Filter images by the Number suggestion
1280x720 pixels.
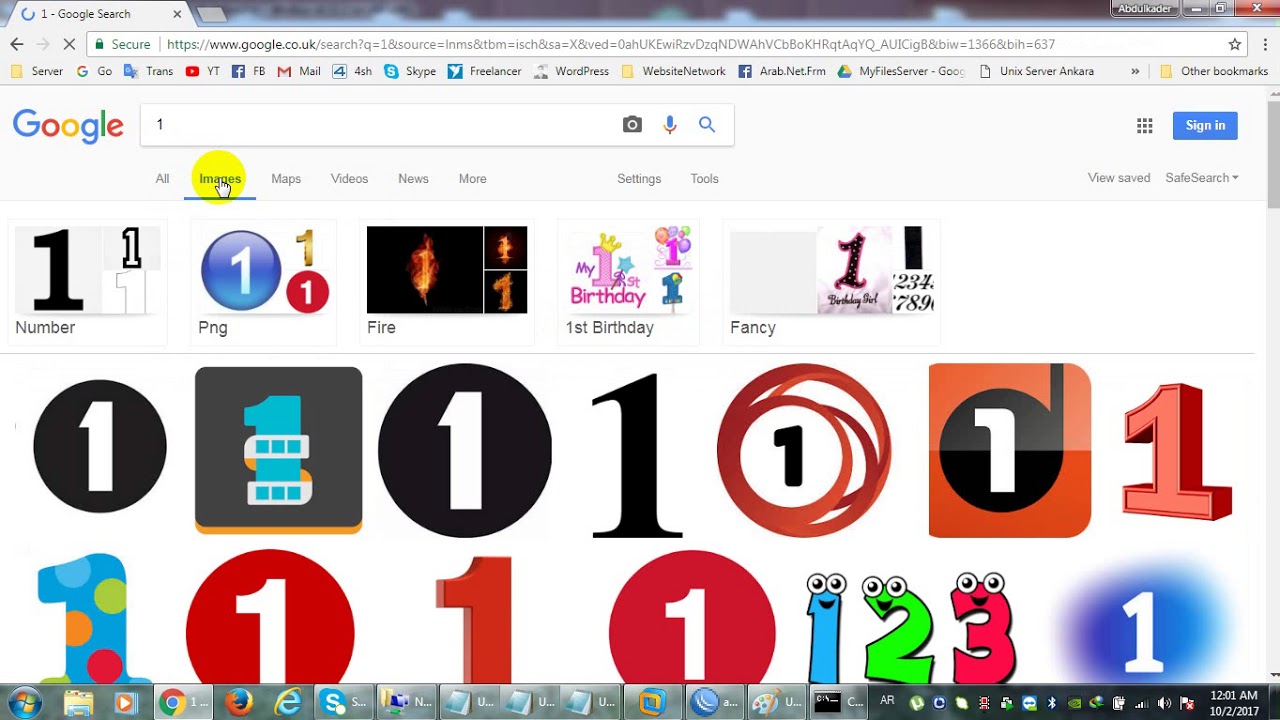(88, 283)
